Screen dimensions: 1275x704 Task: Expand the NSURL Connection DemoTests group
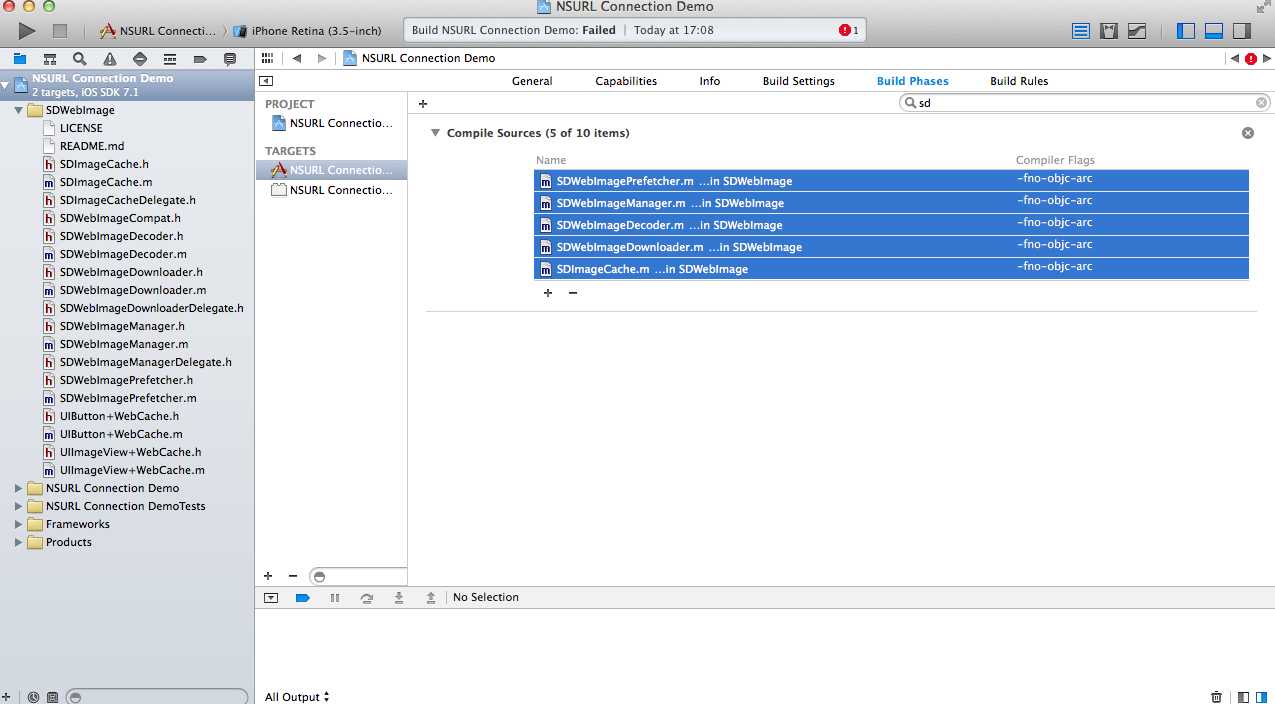[x=19, y=506]
